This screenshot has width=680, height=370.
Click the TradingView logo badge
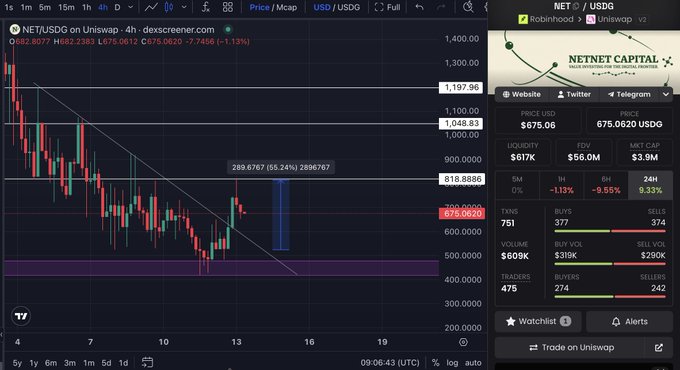(x=21, y=316)
